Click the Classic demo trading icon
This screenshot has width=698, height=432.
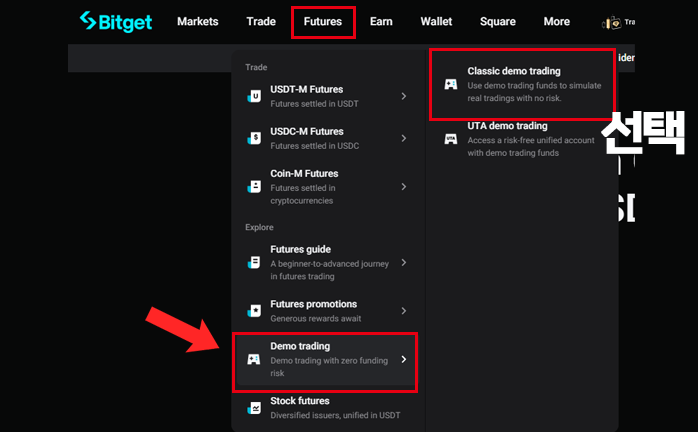450,84
